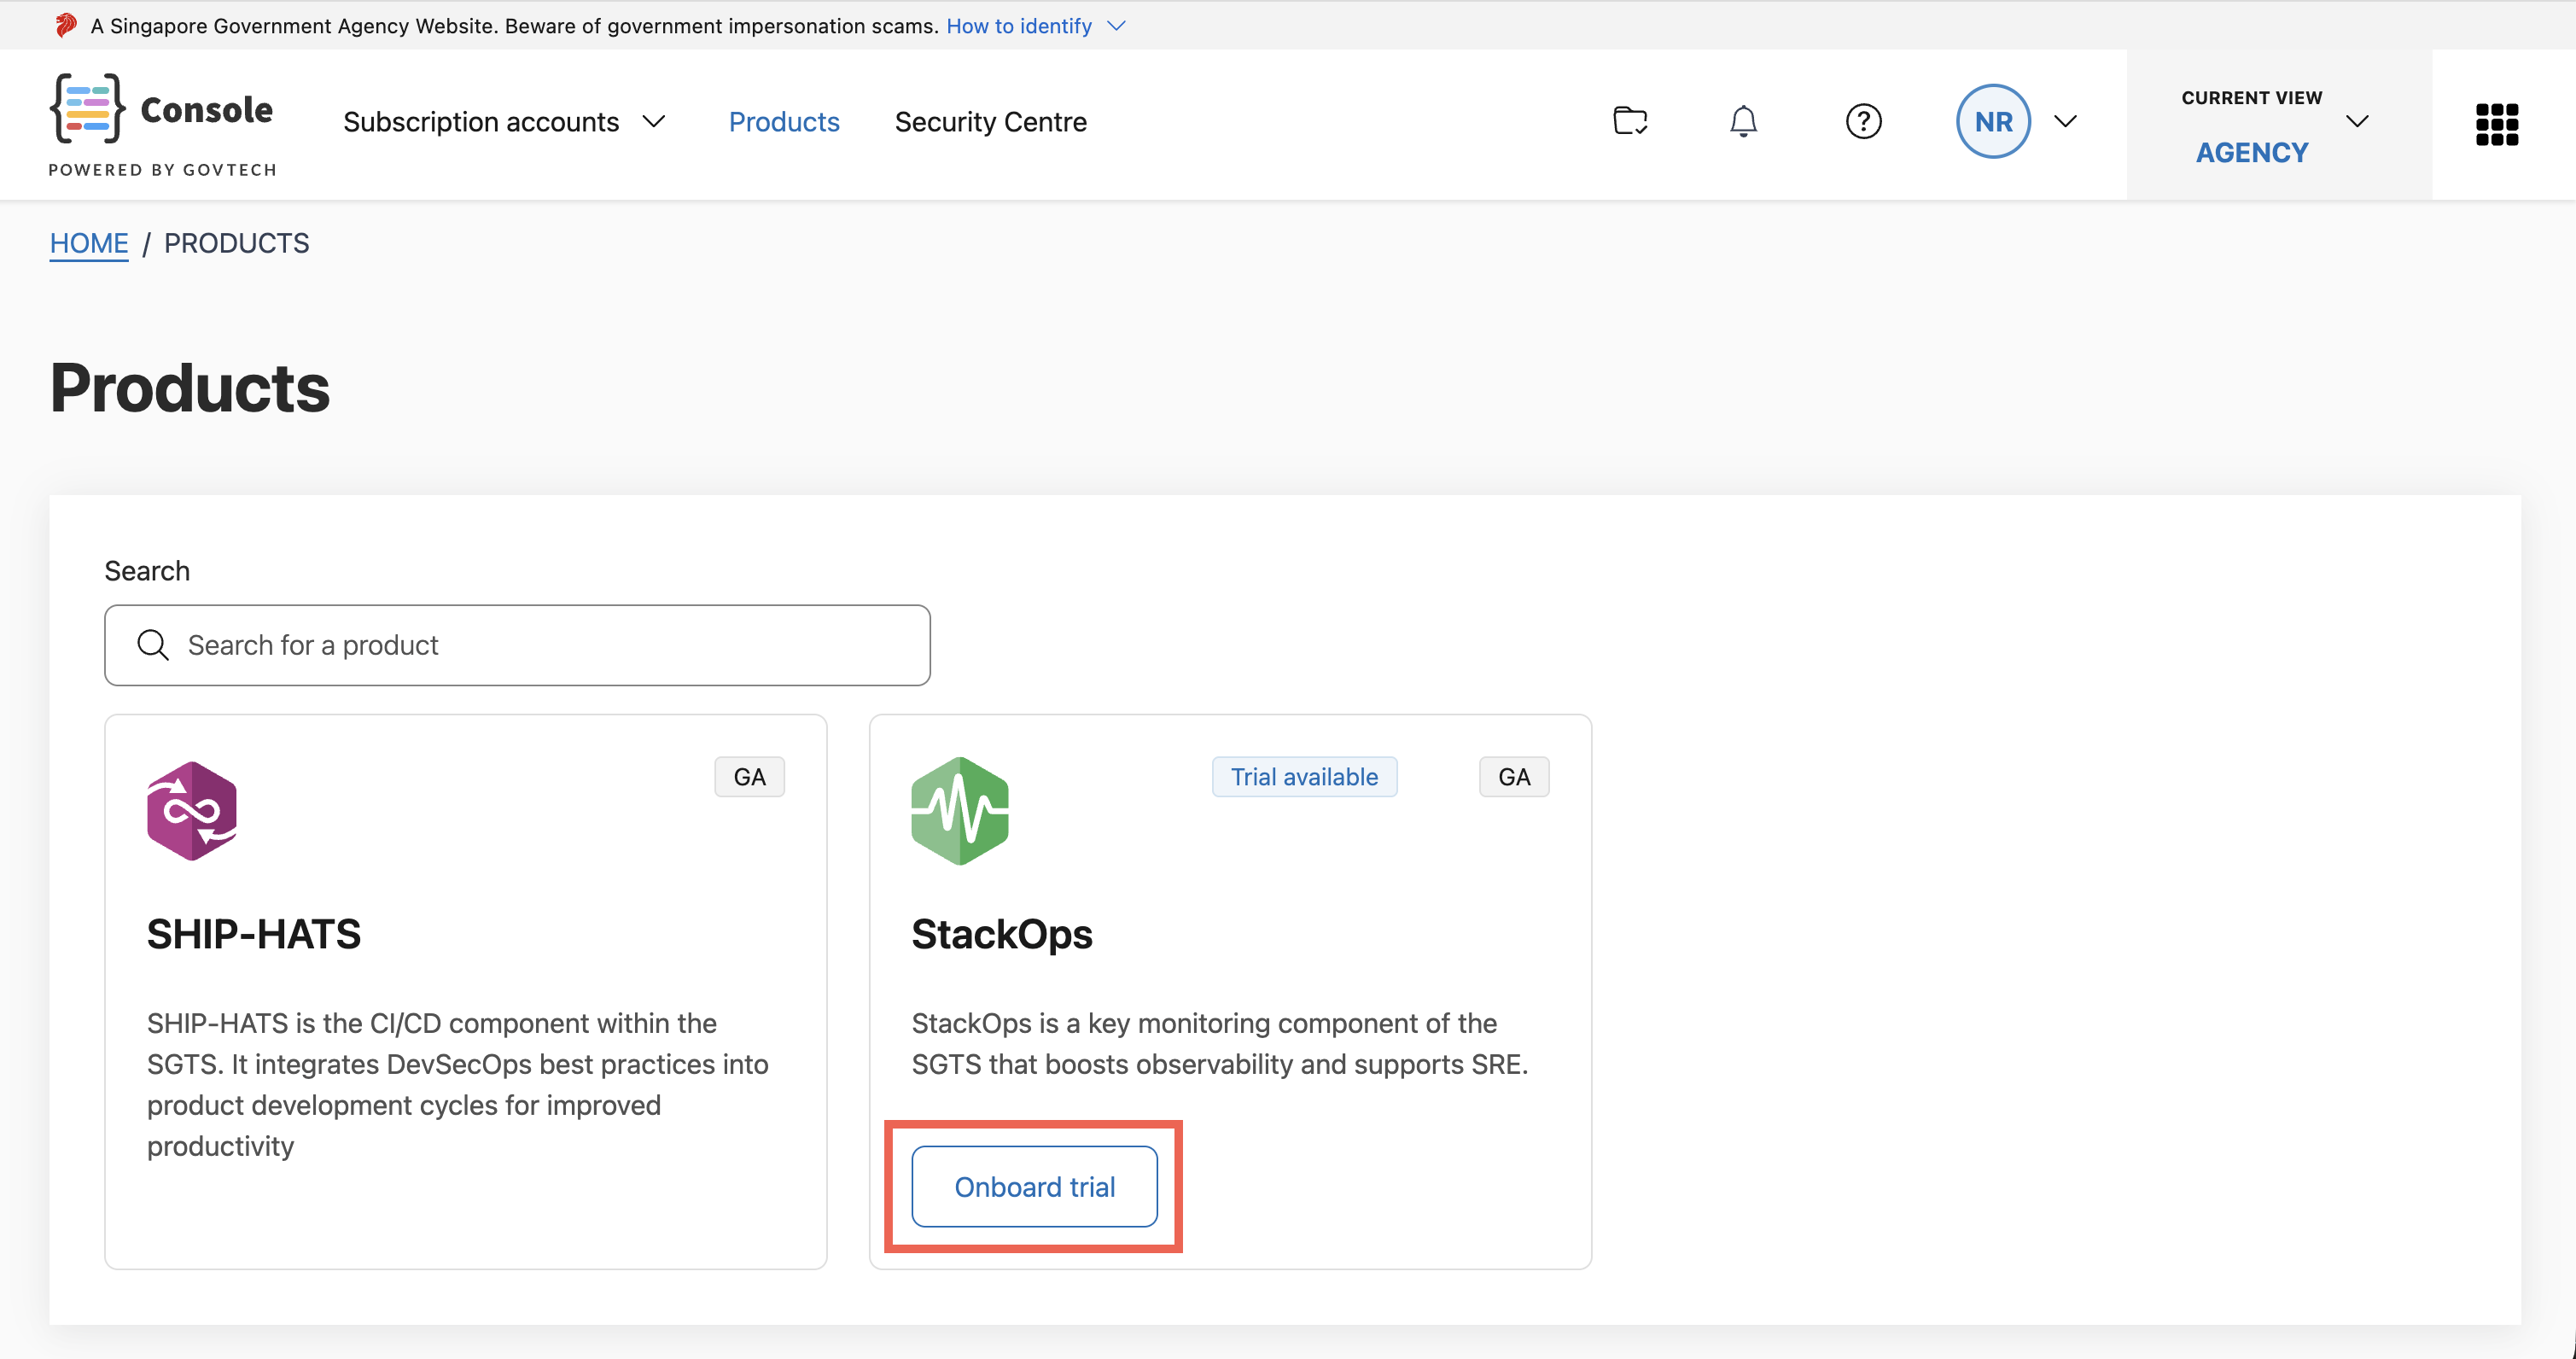Click the SHIP-HATS description text

(x=457, y=1084)
